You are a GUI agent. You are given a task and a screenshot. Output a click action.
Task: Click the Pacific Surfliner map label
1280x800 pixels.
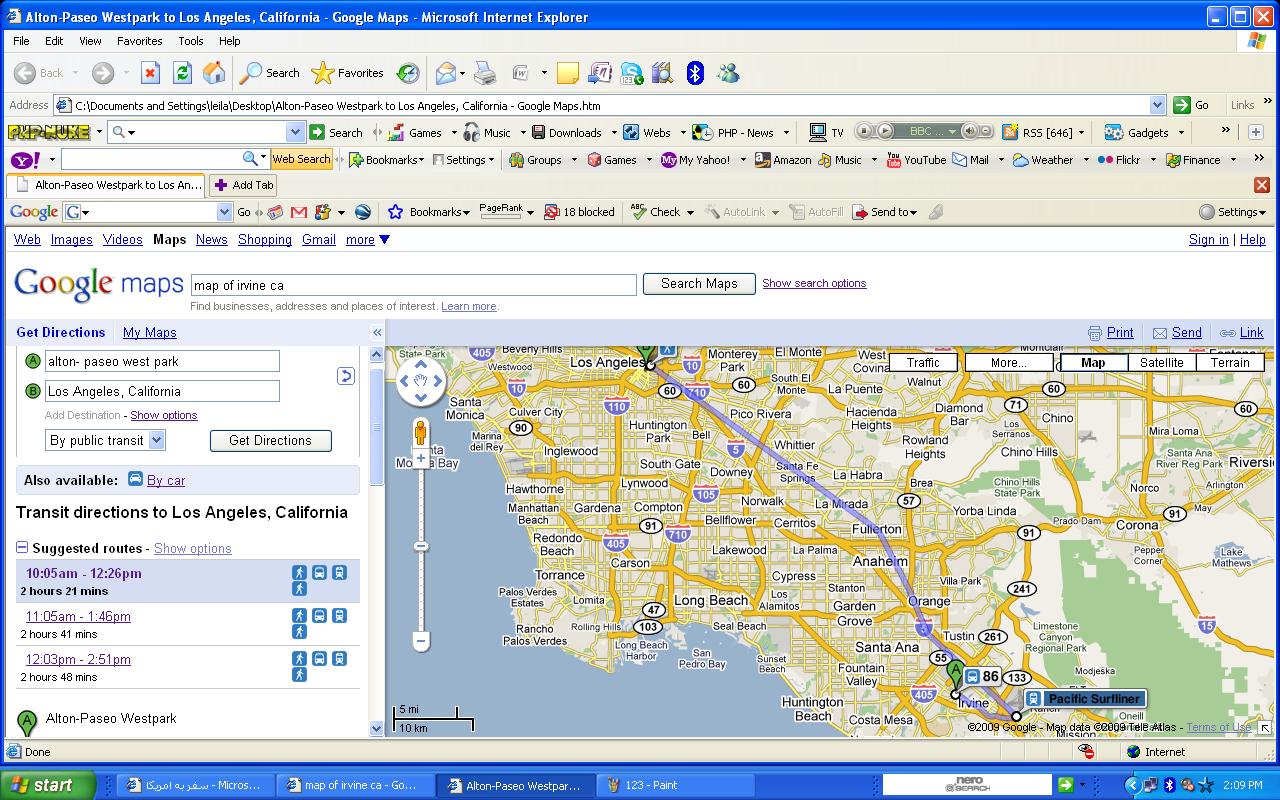point(1084,699)
